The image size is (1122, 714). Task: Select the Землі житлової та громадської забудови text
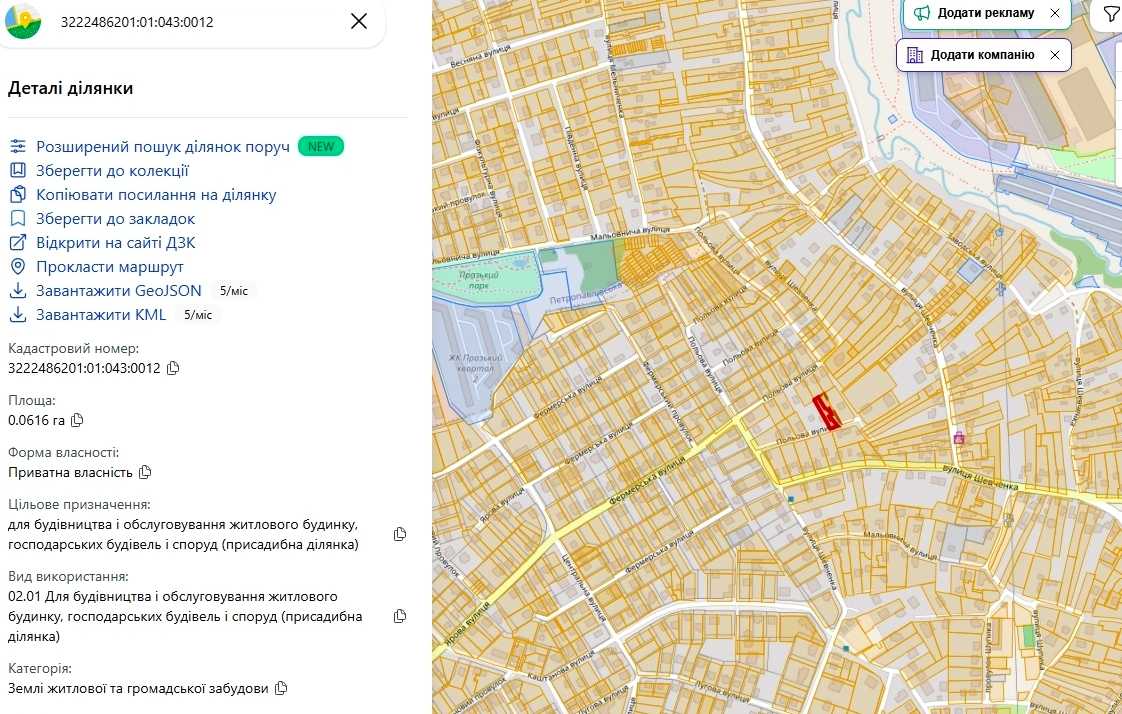click(x=138, y=688)
